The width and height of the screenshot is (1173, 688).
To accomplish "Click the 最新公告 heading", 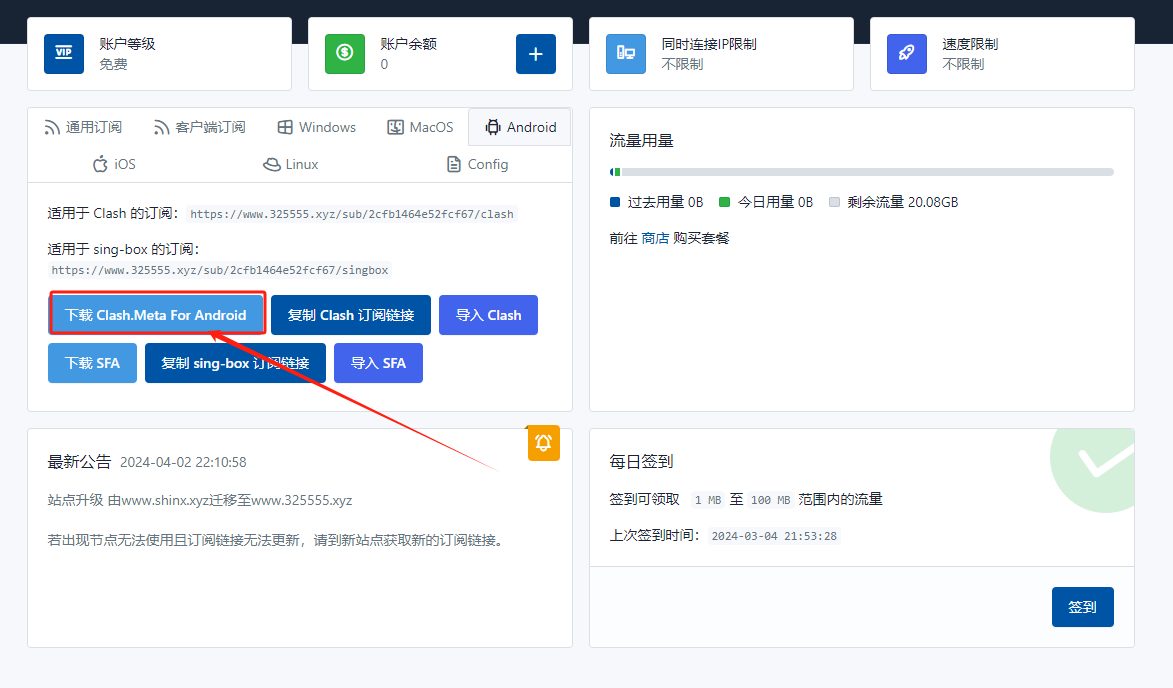I will point(79,461).
